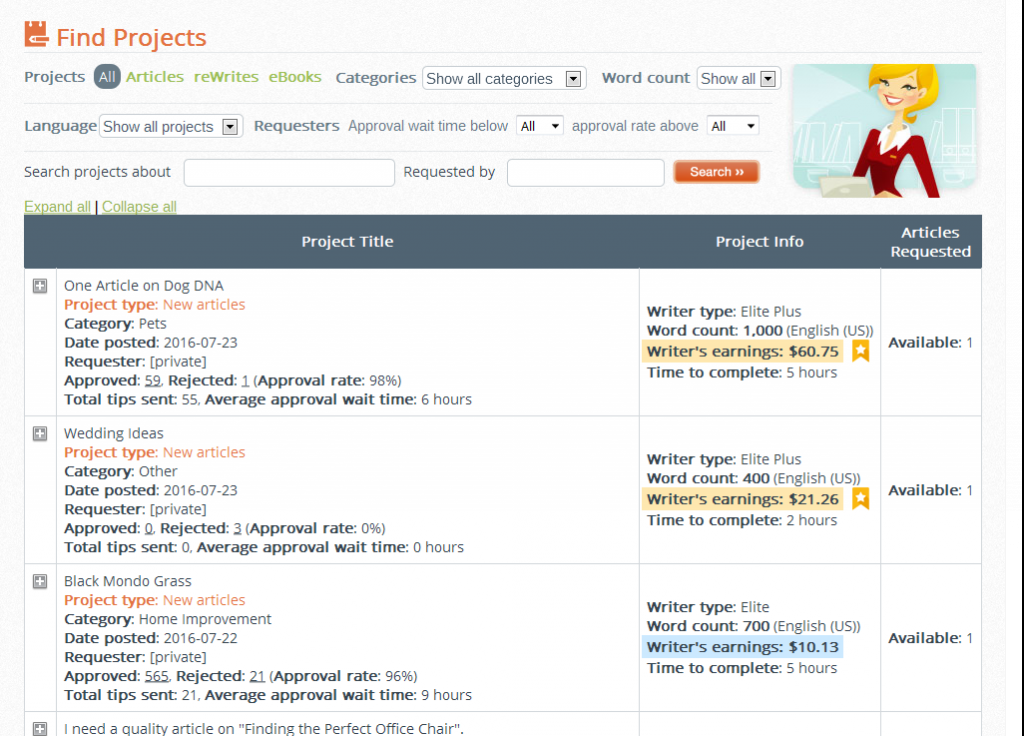
Task: Select the "All" projects filter pill
Action: [107, 76]
